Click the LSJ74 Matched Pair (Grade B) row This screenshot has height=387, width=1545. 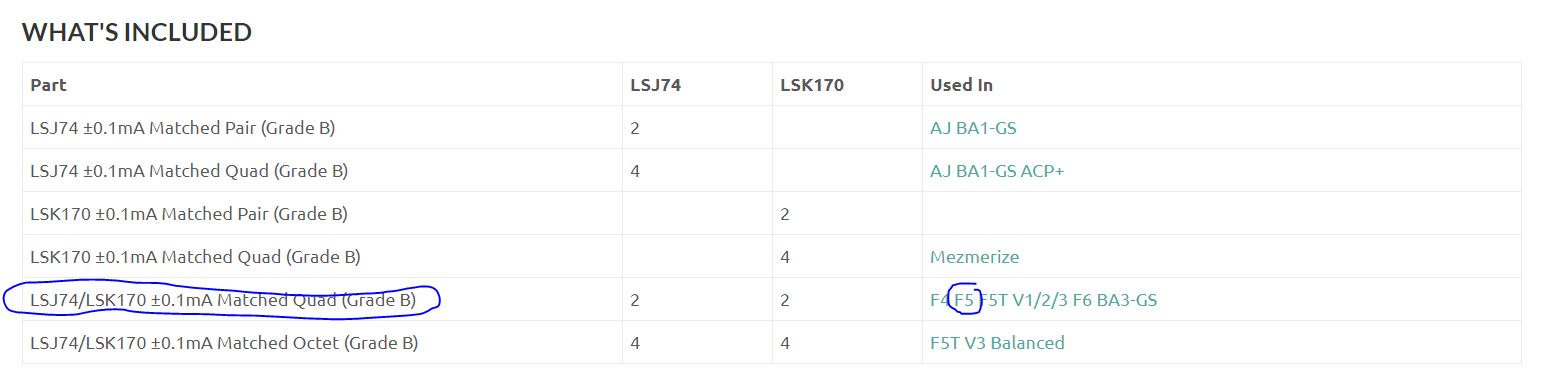771,128
